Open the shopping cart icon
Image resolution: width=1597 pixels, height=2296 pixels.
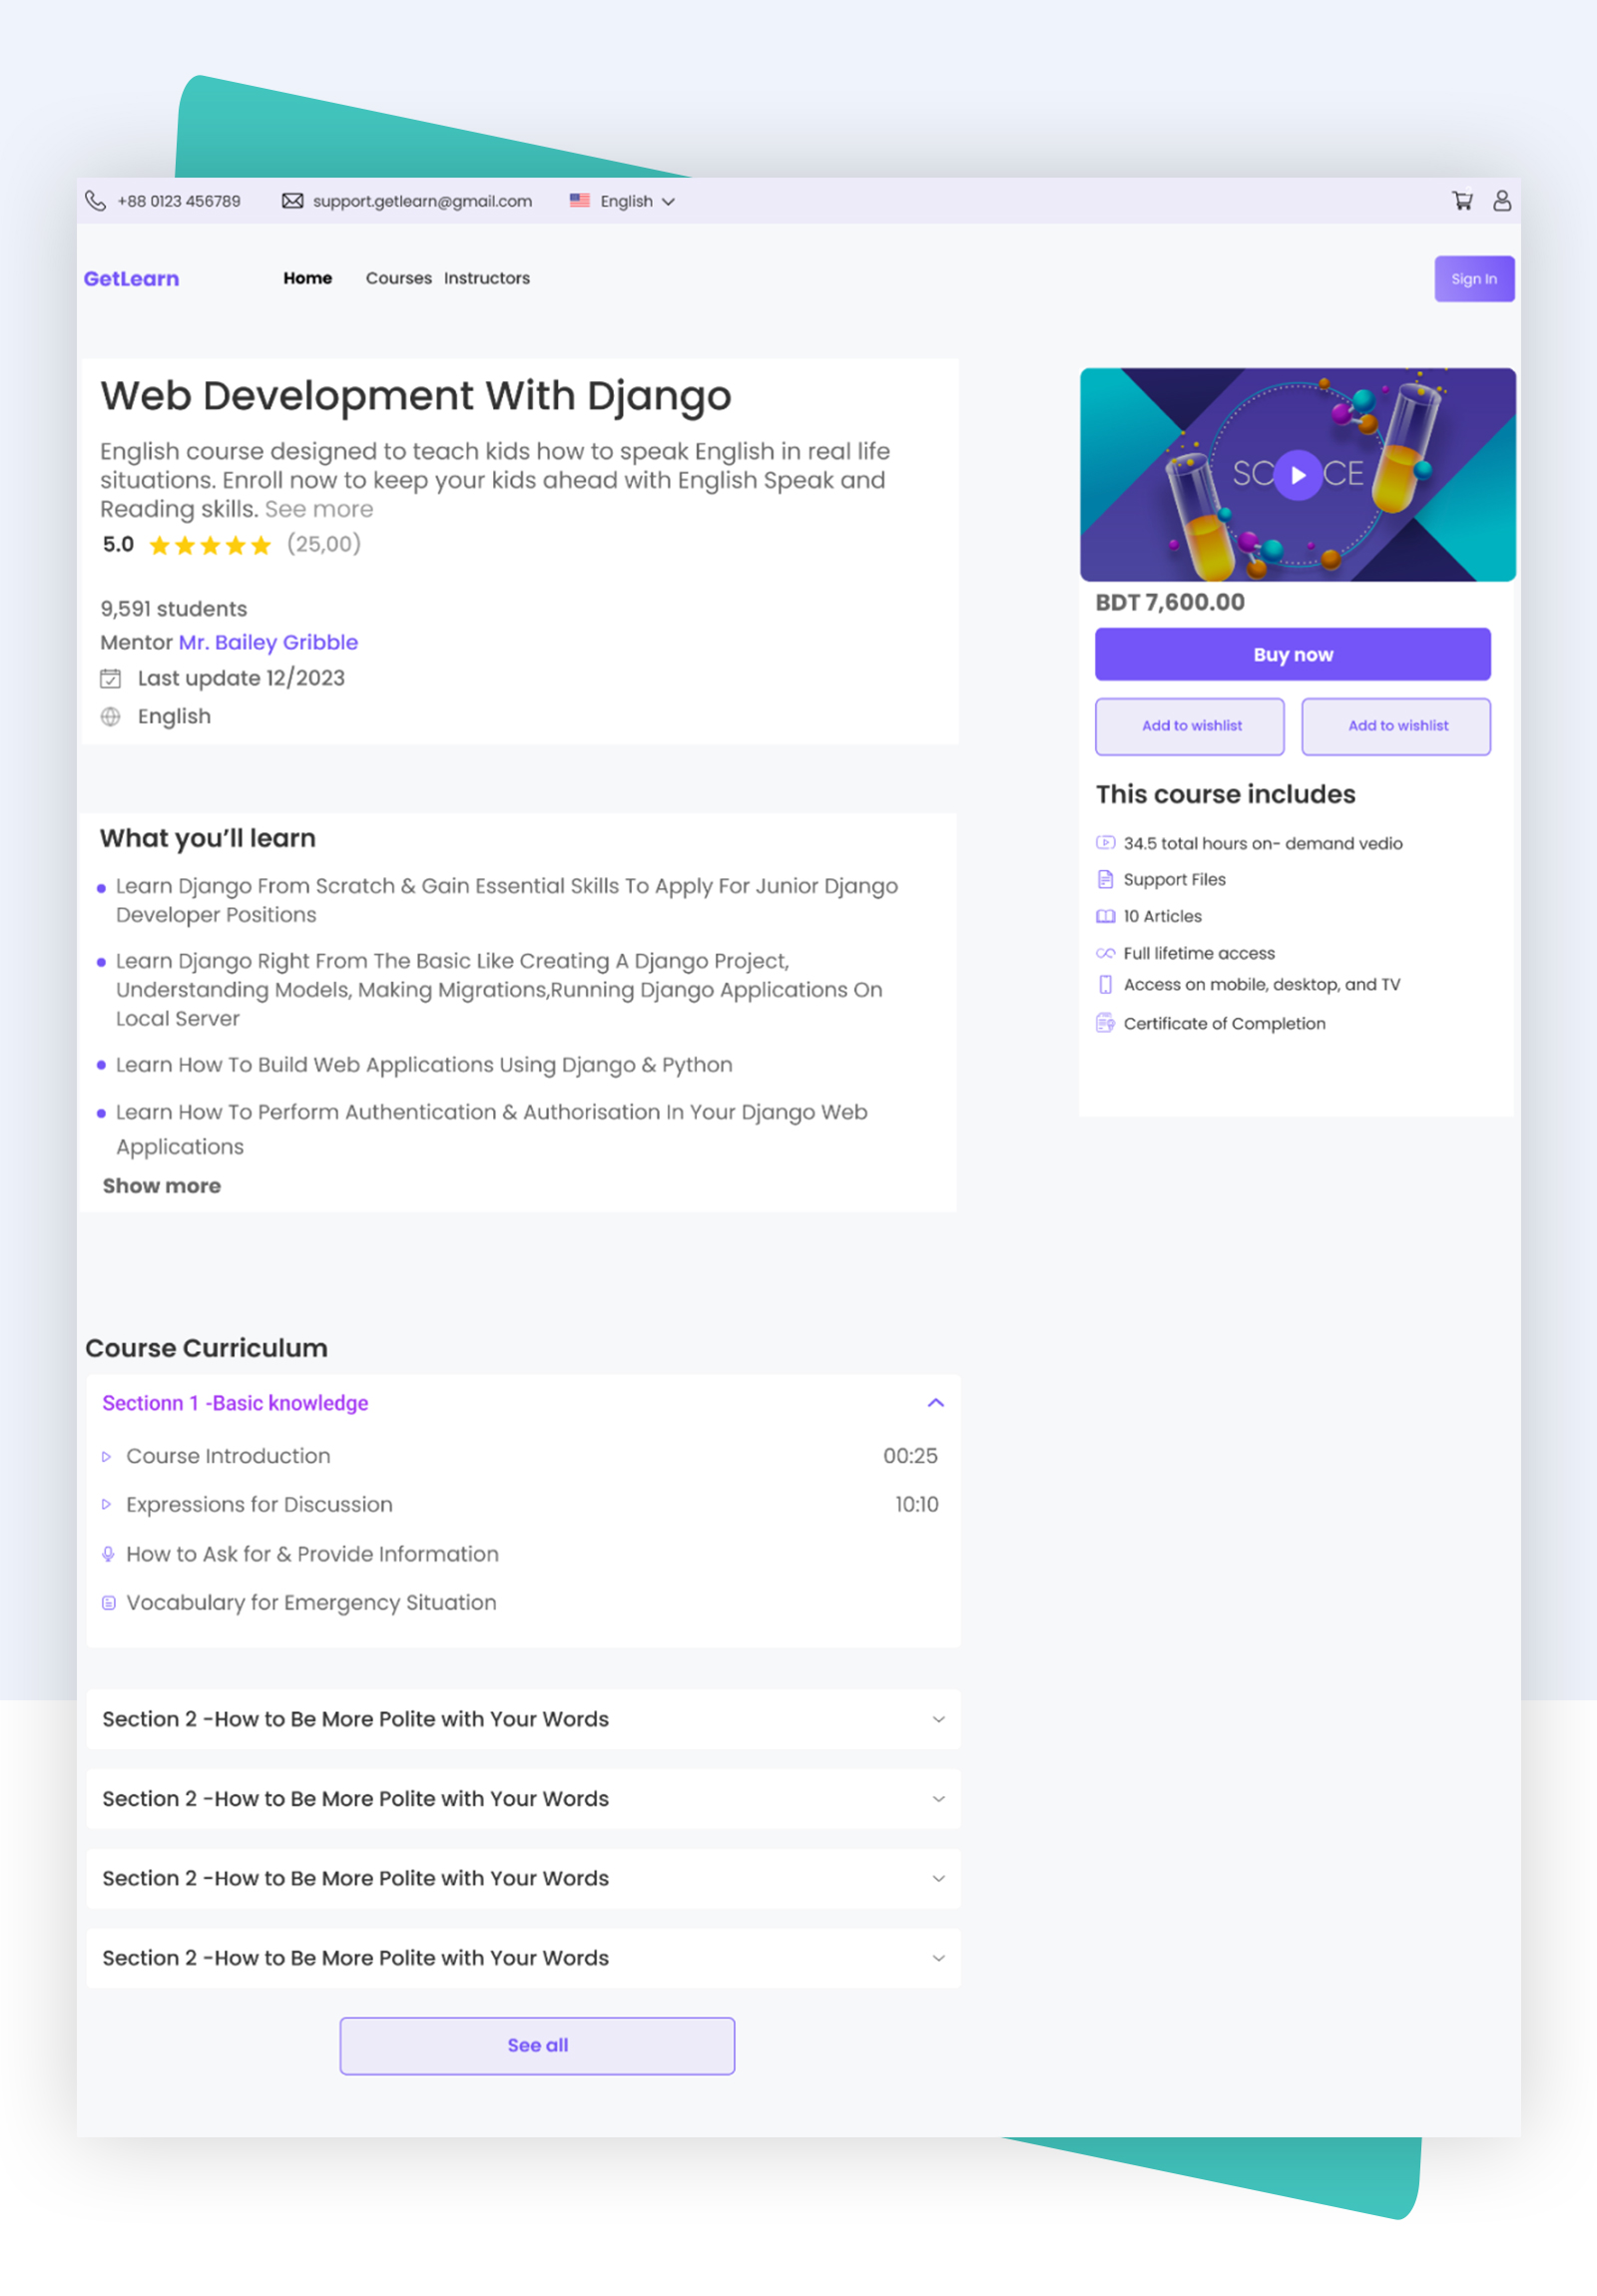(1461, 201)
